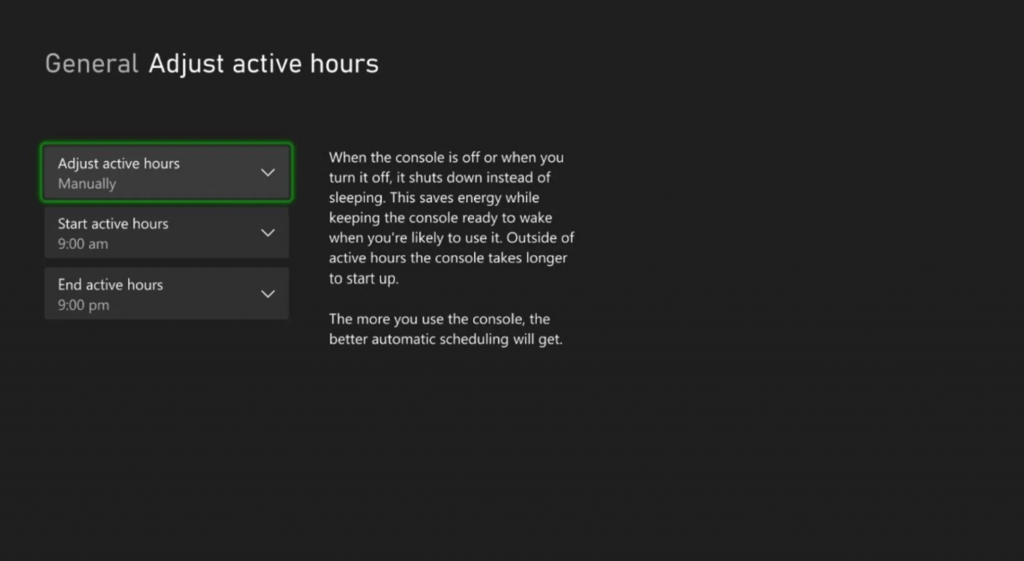Click the phrase 'keeping the console ready to wake'
Screen dimensions: 1024x561
click(440, 218)
